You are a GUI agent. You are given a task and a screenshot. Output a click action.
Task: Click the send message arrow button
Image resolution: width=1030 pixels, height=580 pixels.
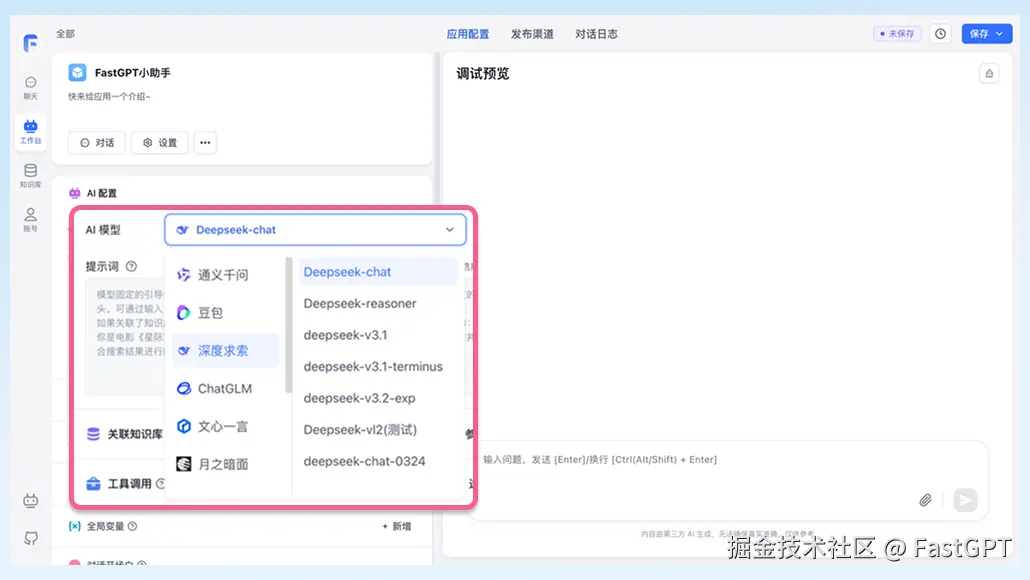point(965,501)
